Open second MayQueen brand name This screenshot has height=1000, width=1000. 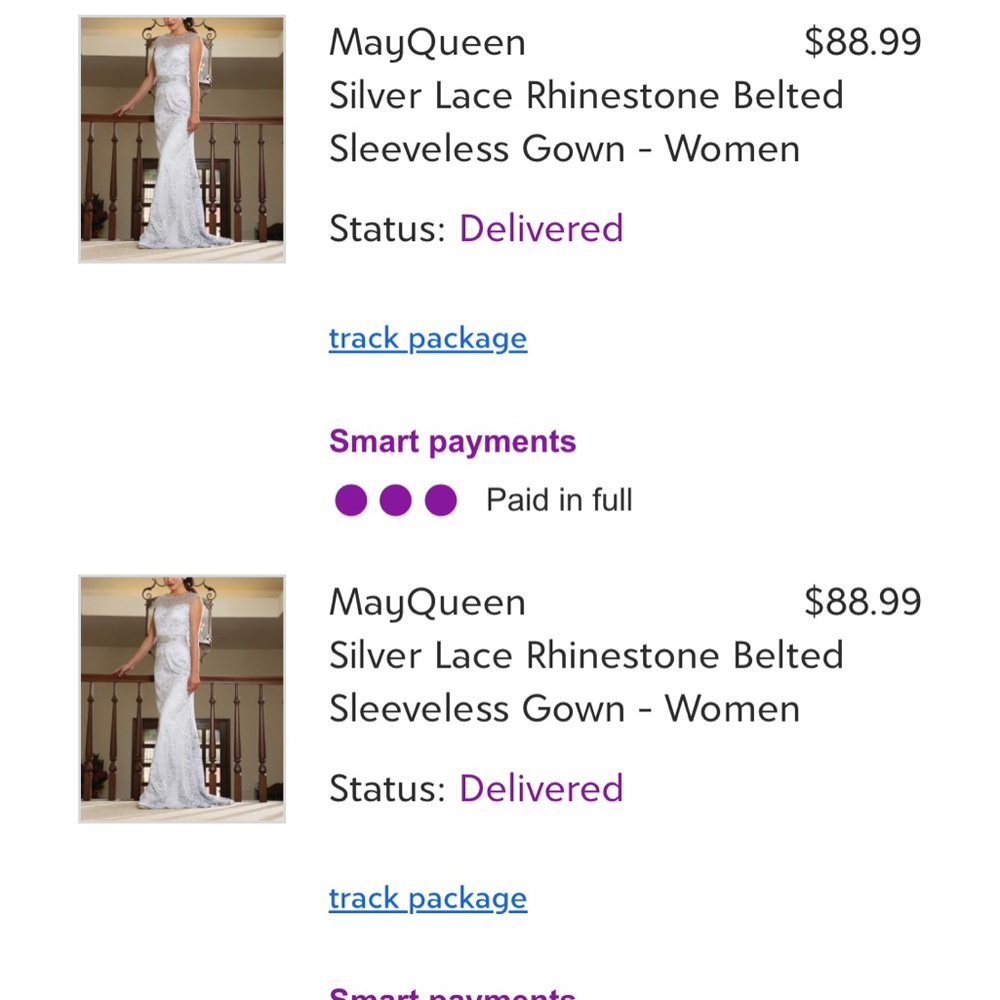[427, 603]
